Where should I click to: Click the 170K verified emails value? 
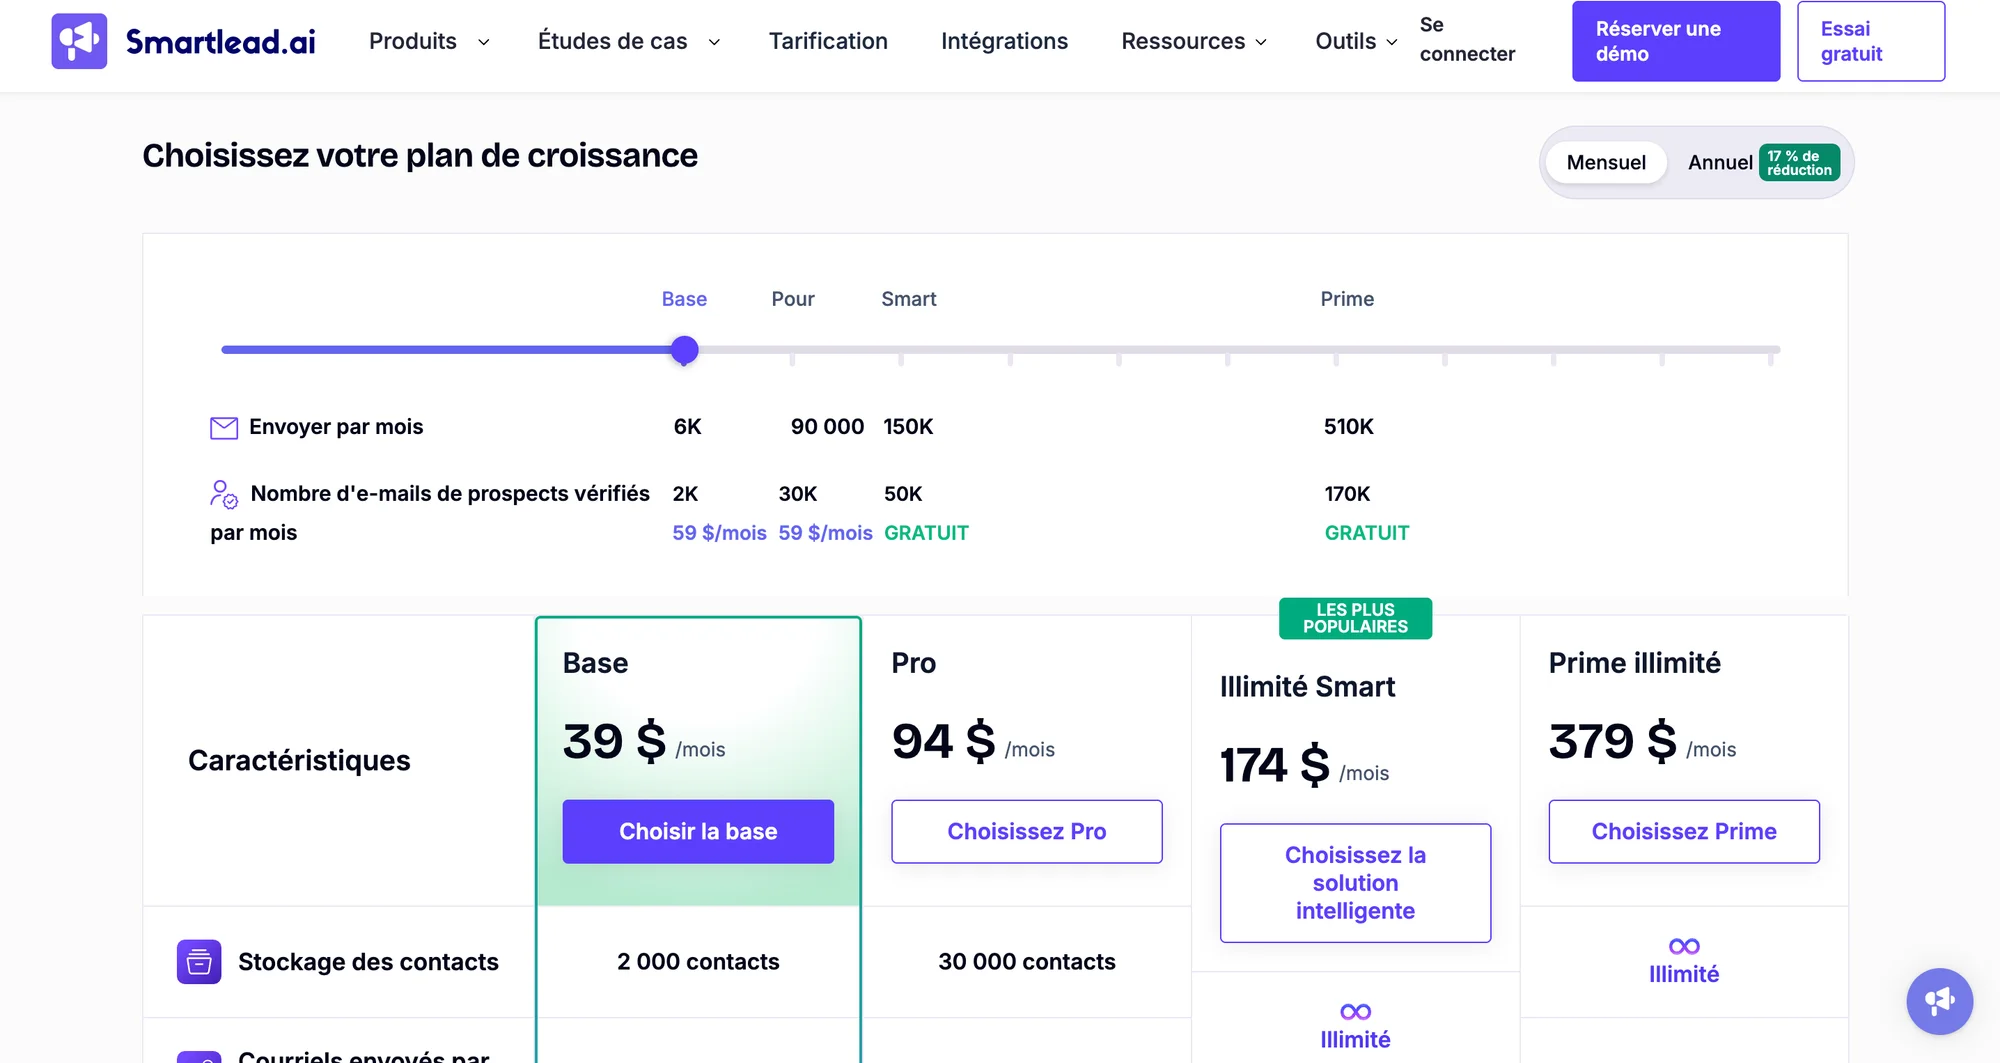coord(1347,494)
